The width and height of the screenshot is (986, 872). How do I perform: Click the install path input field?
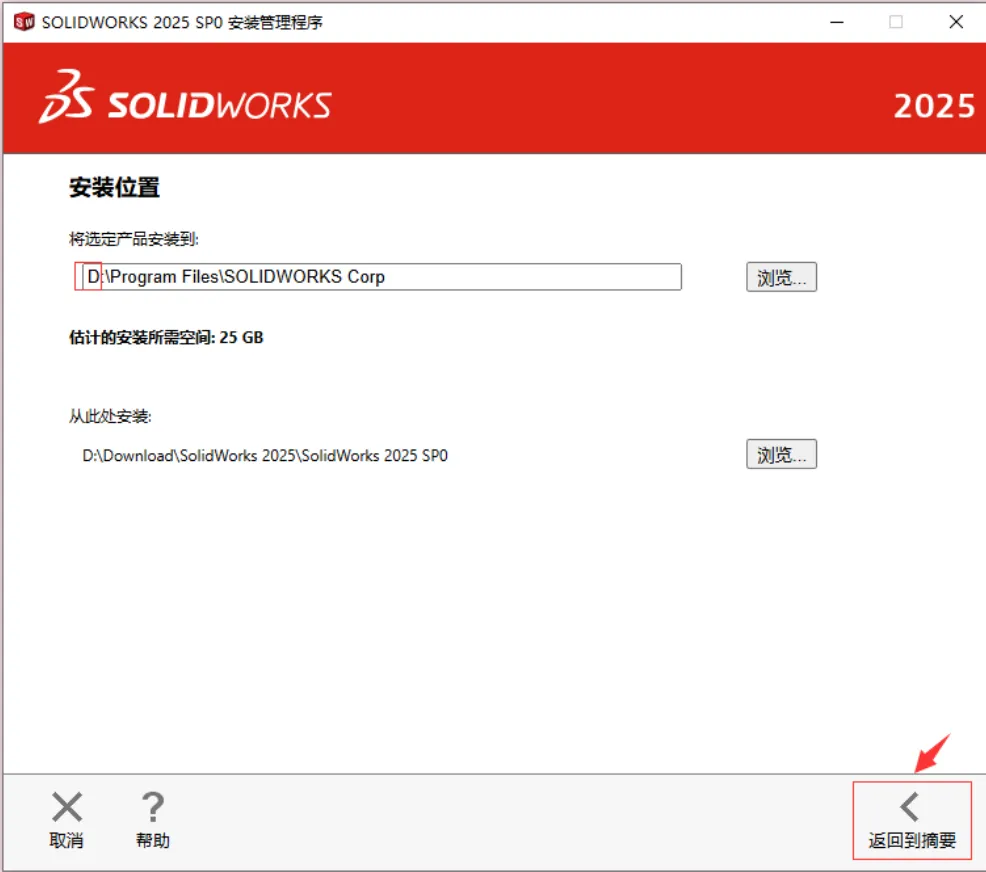381,277
